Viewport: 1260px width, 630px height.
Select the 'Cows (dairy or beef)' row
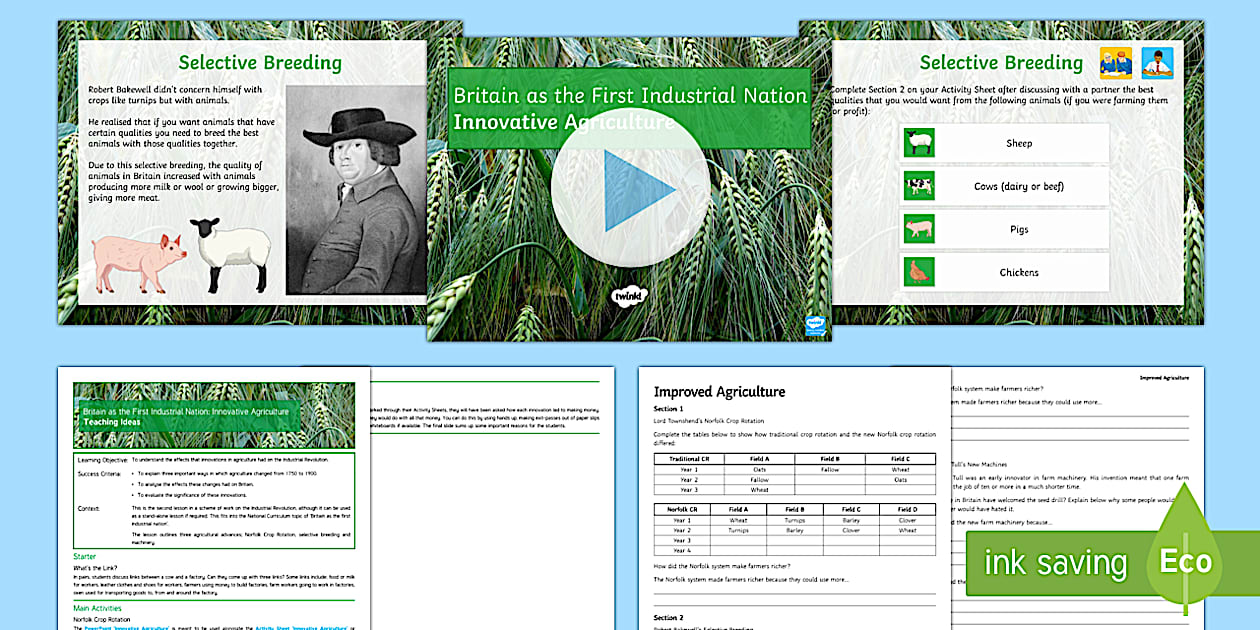coord(1018,186)
